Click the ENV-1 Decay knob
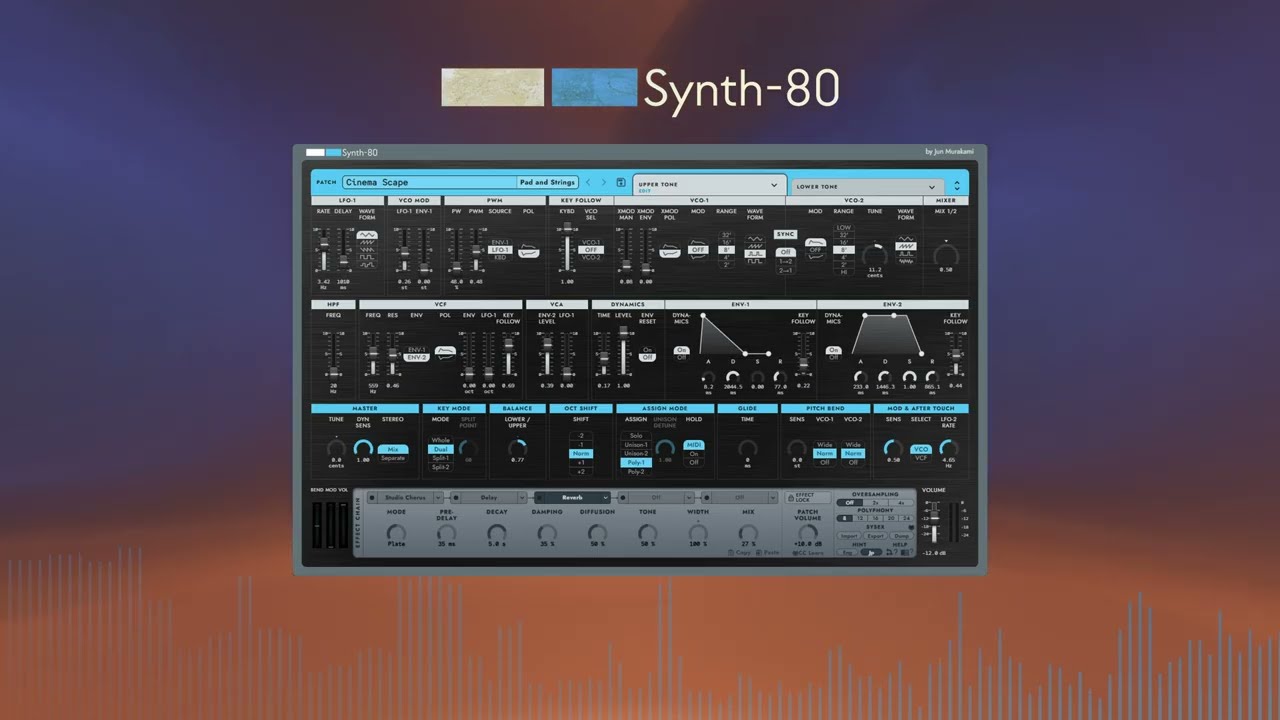The height and width of the screenshot is (720, 1280). 733,377
